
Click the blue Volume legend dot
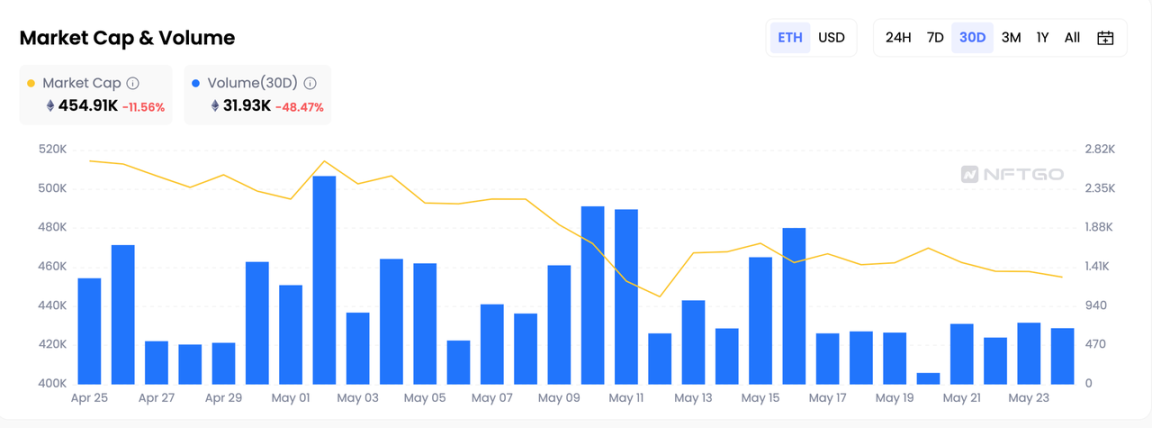click(x=195, y=84)
